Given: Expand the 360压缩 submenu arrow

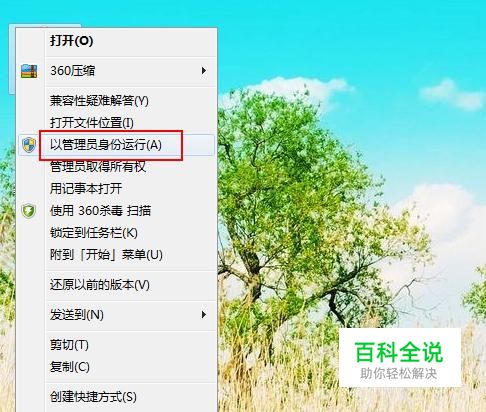Looking at the screenshot, I should [x=203, y=71].
